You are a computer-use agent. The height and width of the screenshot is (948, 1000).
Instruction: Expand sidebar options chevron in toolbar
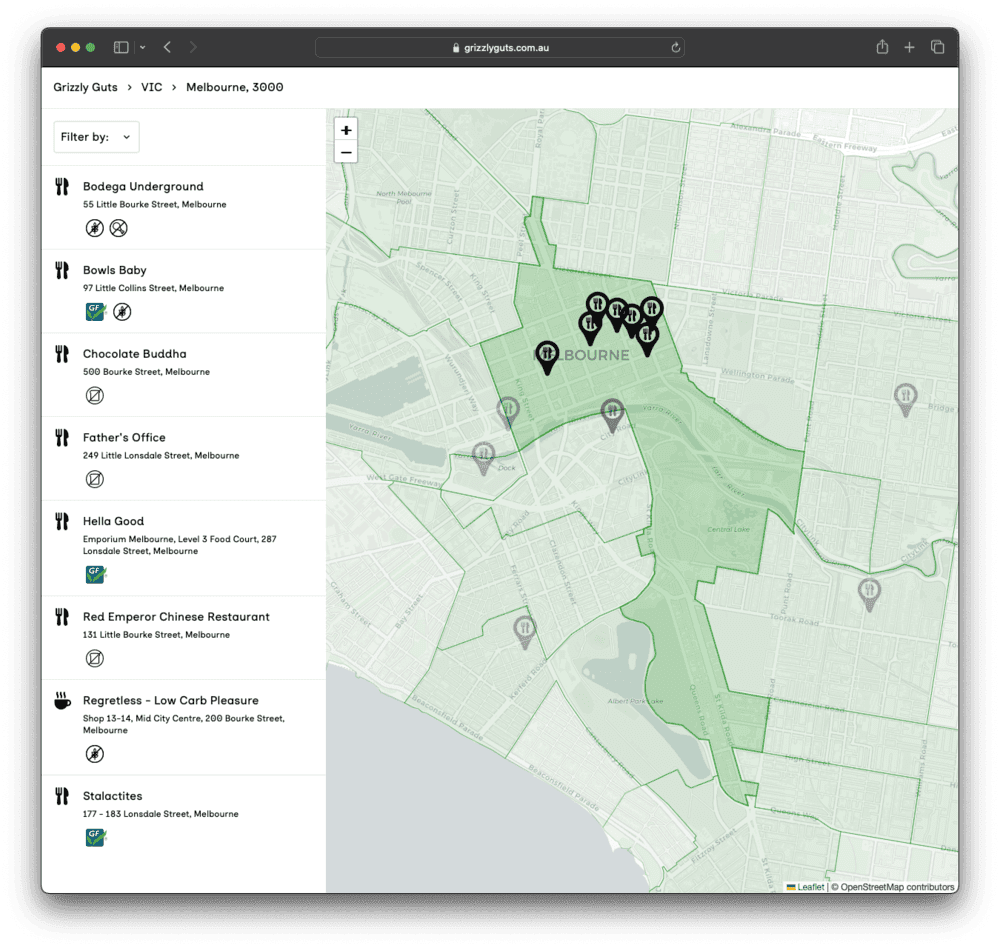coord(143,47)
